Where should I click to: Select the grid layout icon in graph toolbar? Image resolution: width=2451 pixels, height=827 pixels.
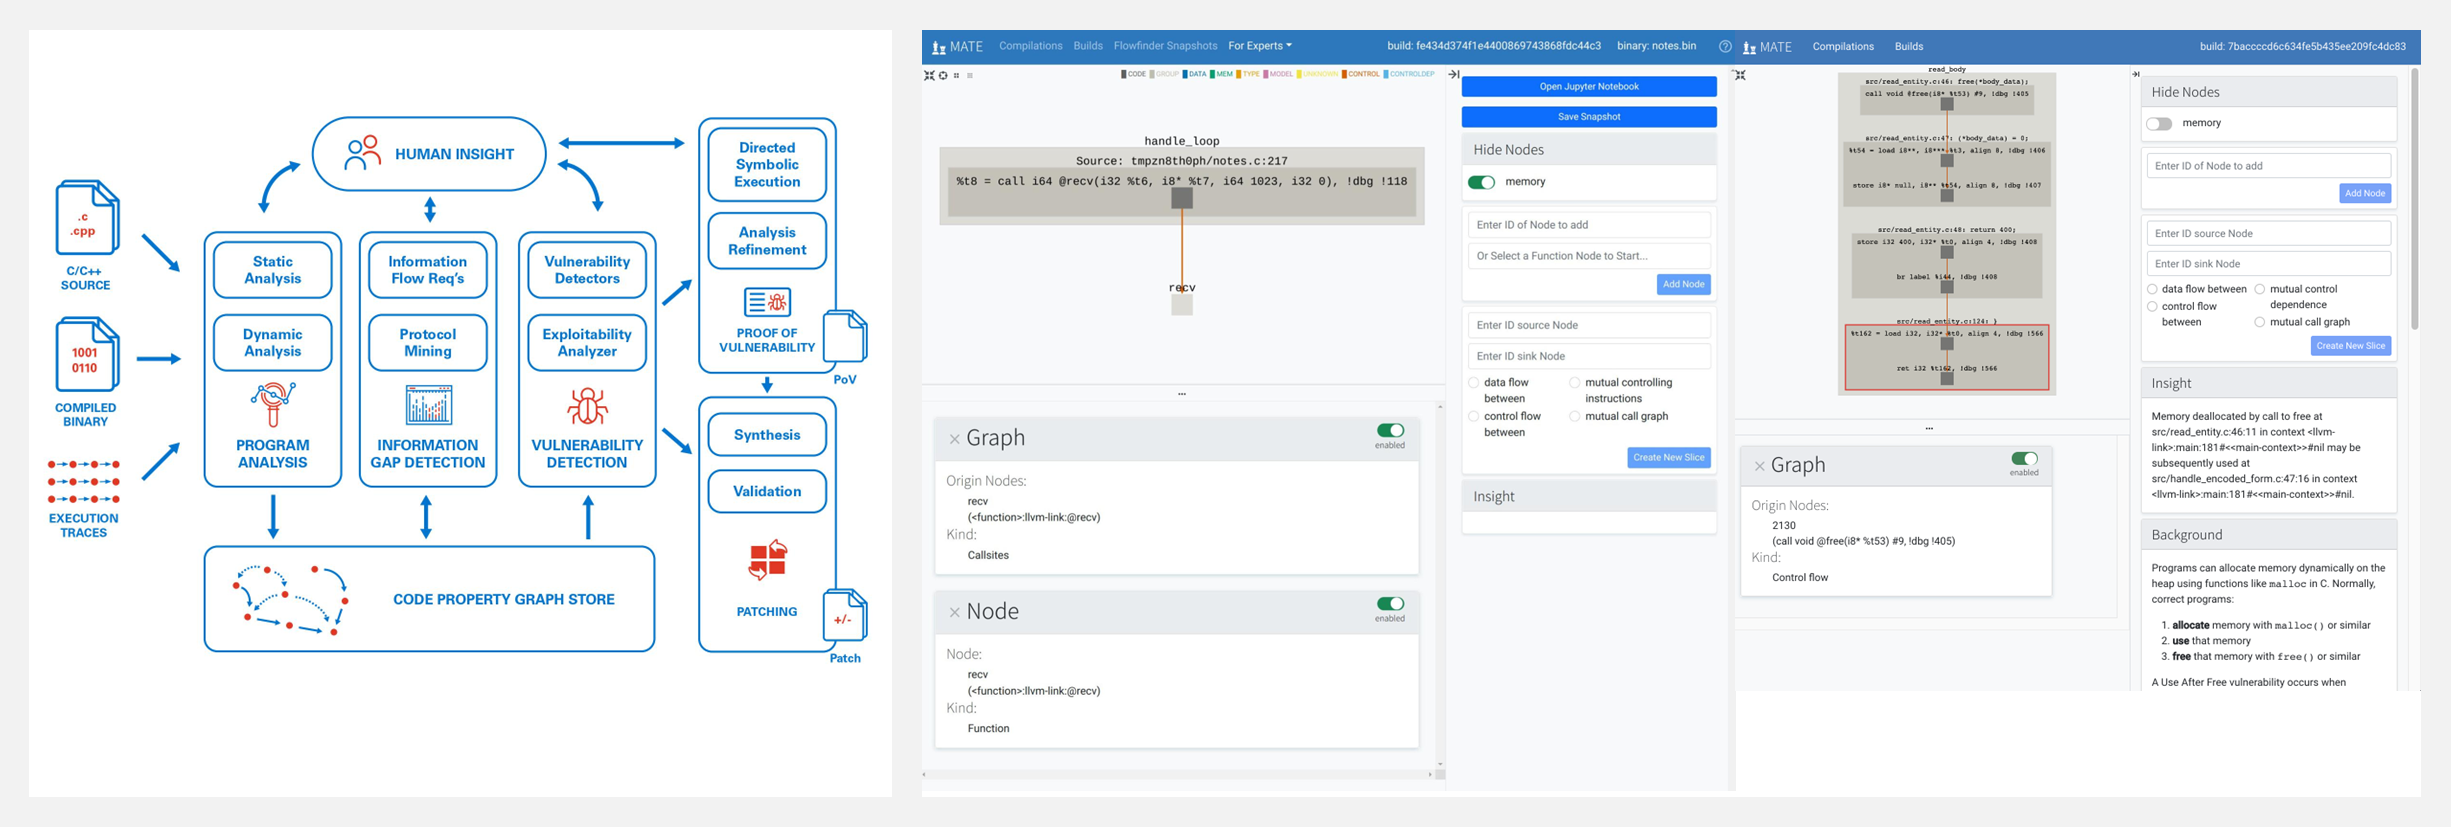click(x=957, y=75)
